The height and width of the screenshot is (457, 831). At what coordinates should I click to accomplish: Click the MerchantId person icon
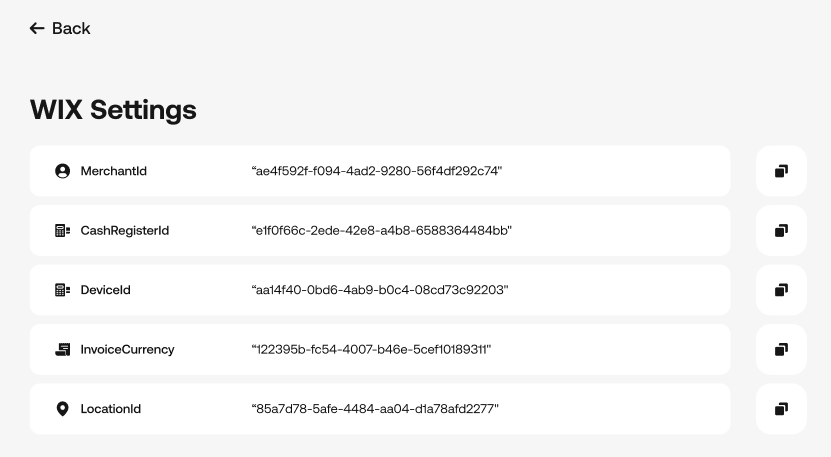63,171
